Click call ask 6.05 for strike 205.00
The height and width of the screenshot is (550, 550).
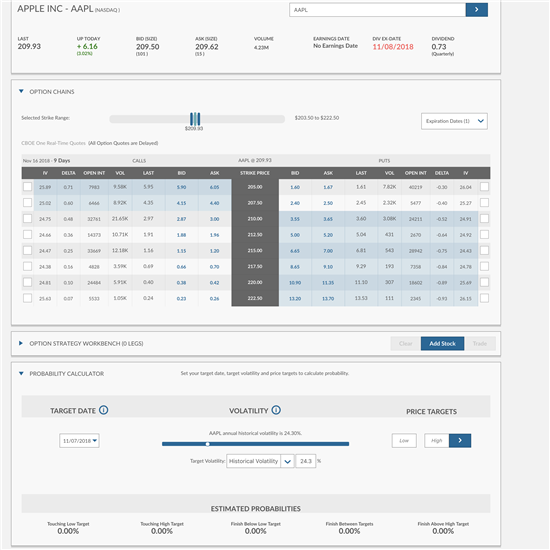click(214, 187)
